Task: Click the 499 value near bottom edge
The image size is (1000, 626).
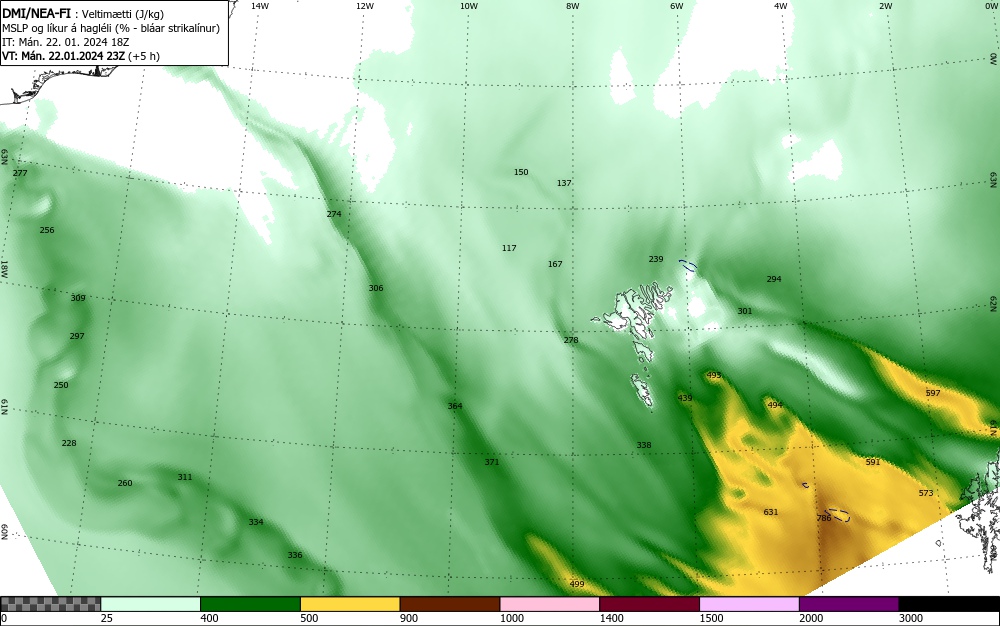Action: pos(577,584)
